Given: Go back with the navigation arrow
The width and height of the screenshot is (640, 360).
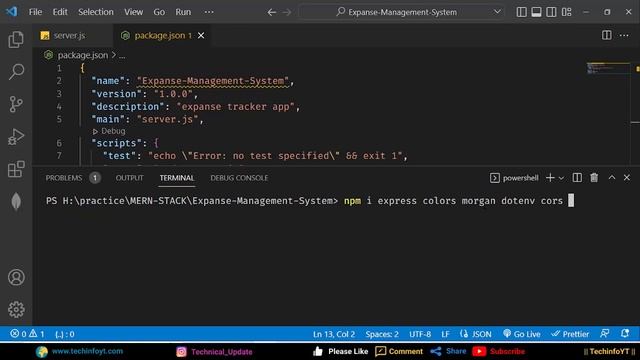Looking at the screenshot, I should point(271,12).
